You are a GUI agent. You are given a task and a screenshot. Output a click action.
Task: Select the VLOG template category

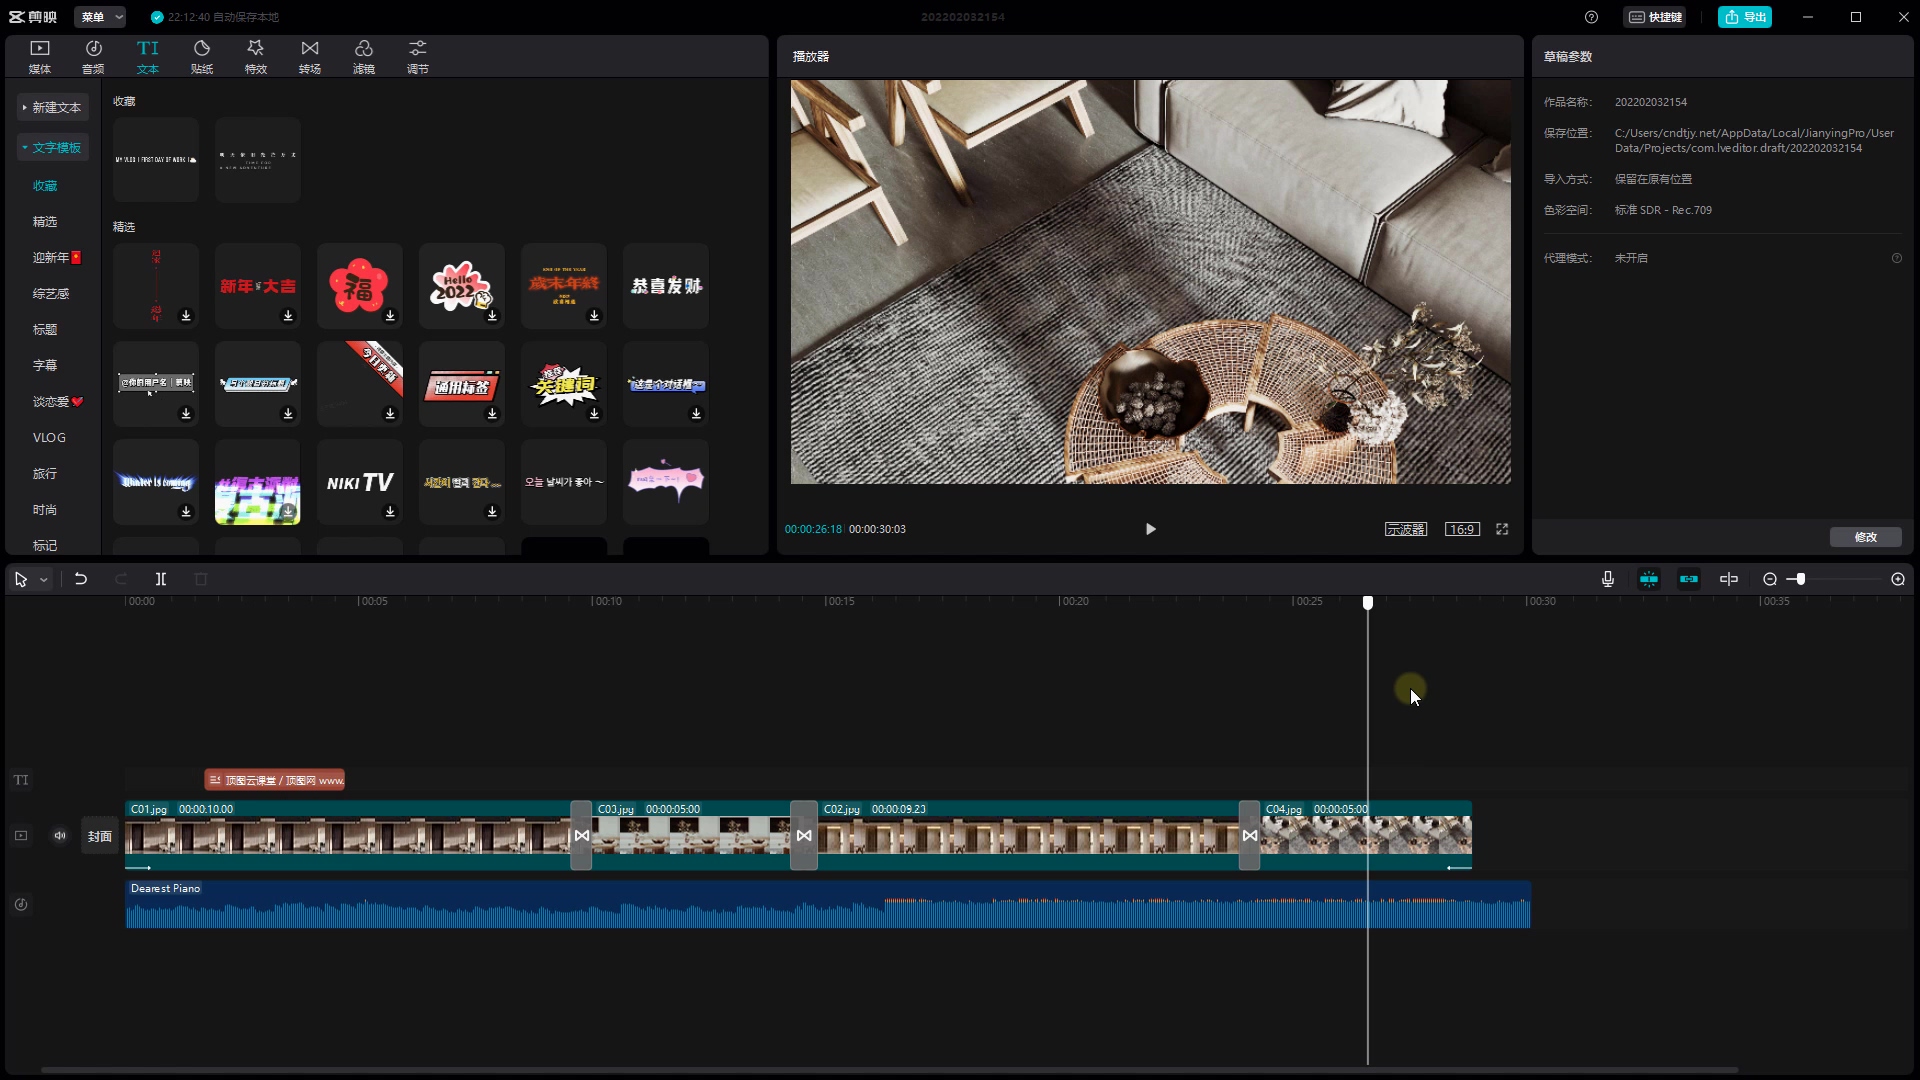coord(49,438)
